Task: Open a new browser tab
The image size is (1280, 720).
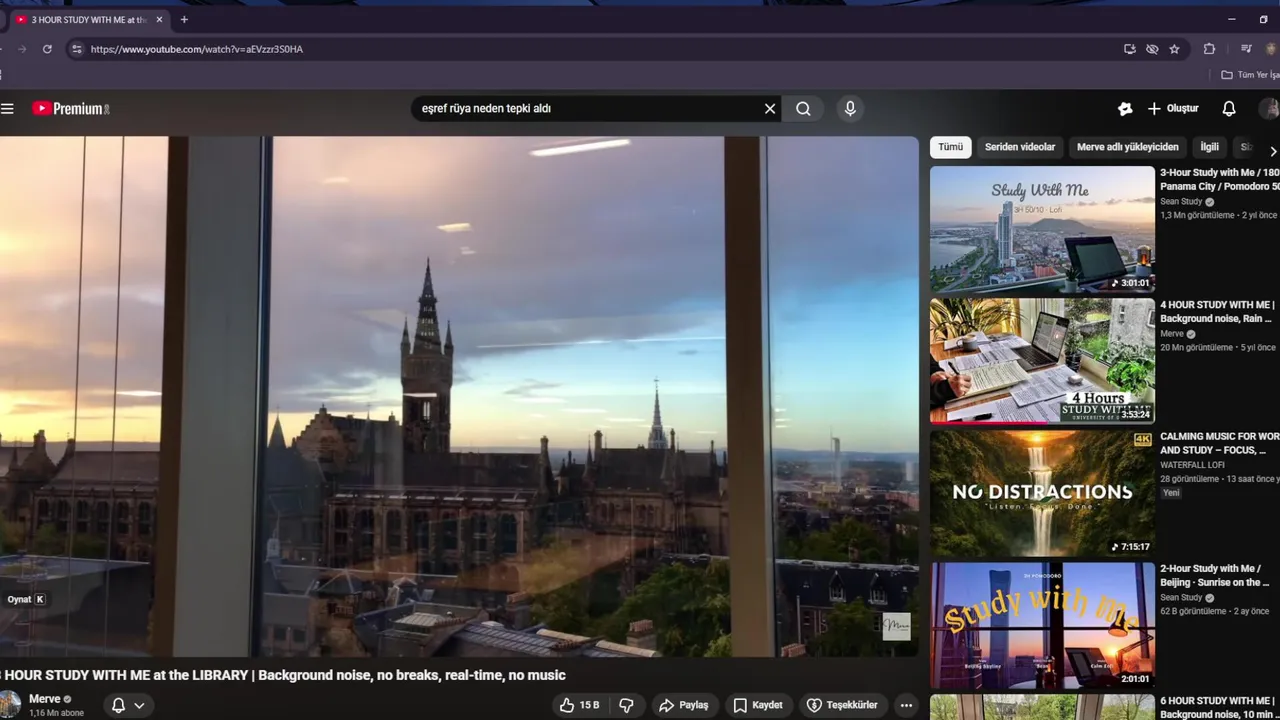Action: tap(184, 19)
